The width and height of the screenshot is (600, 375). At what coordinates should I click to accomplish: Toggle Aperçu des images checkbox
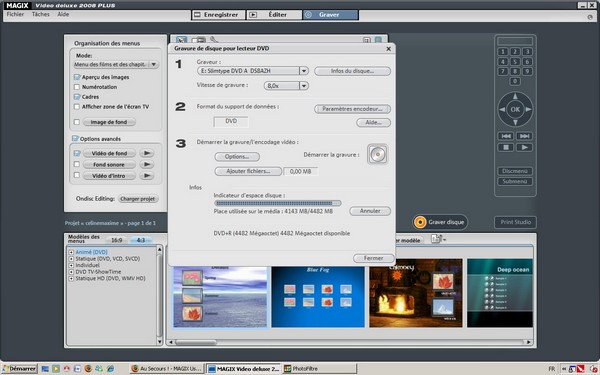pos(77,77)
